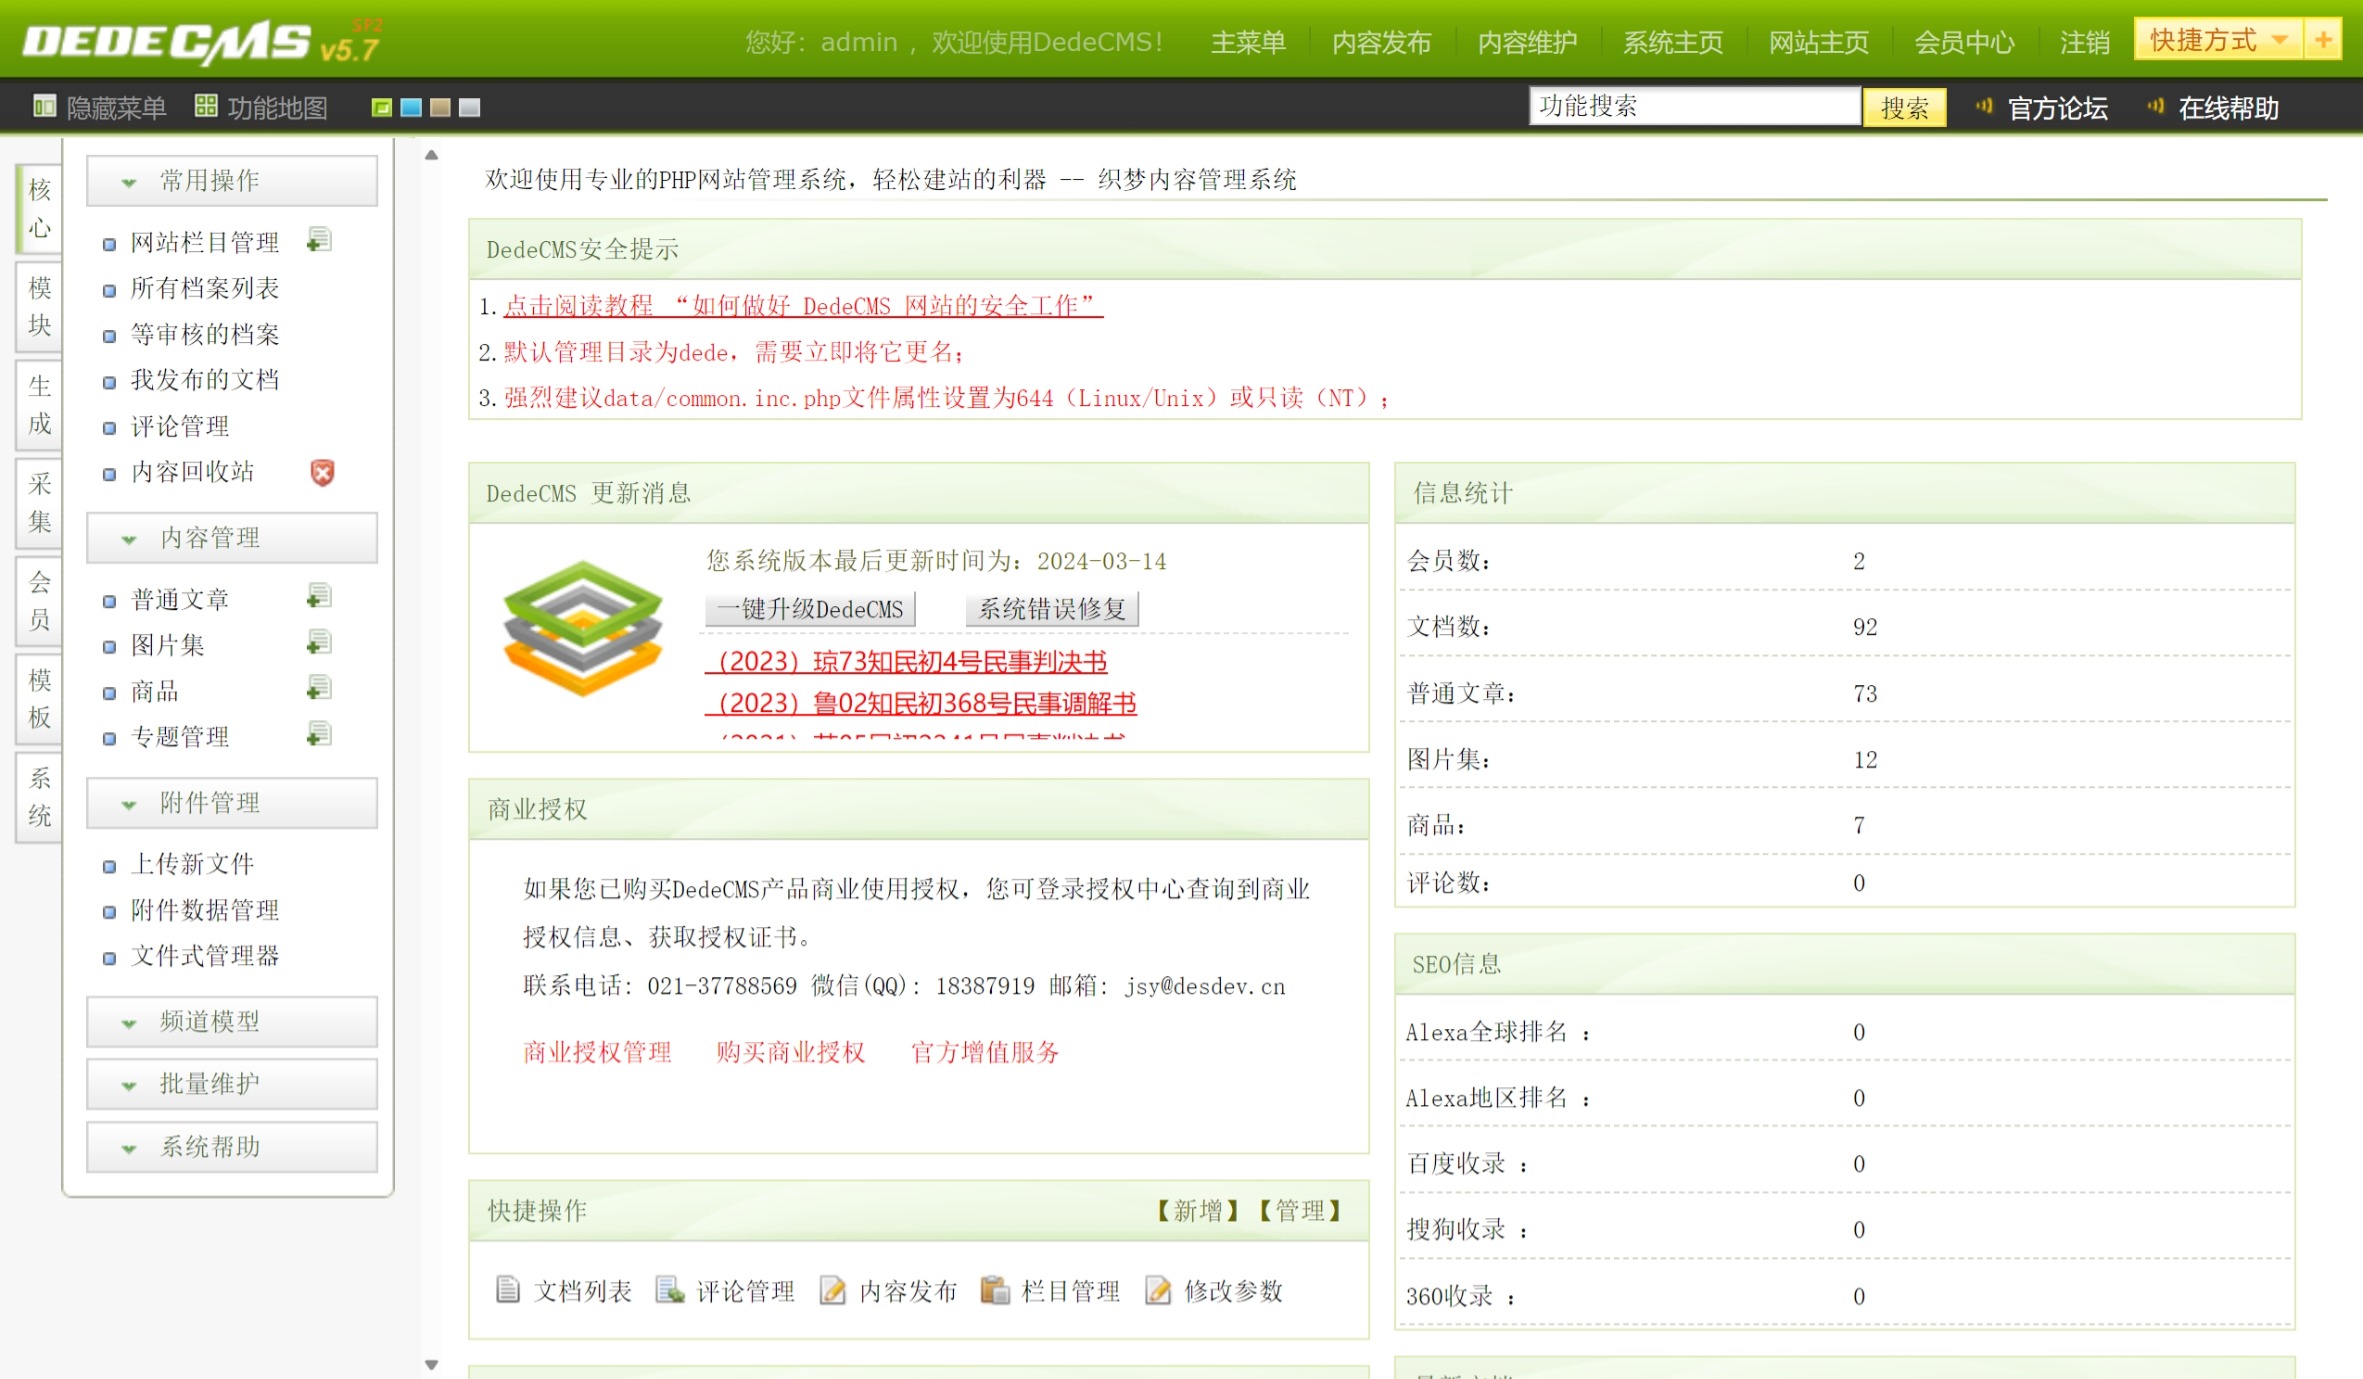Click the 一键升级DedeCMS button
The height and width of the screenshot is (1379, 2363).
point(809,609)
